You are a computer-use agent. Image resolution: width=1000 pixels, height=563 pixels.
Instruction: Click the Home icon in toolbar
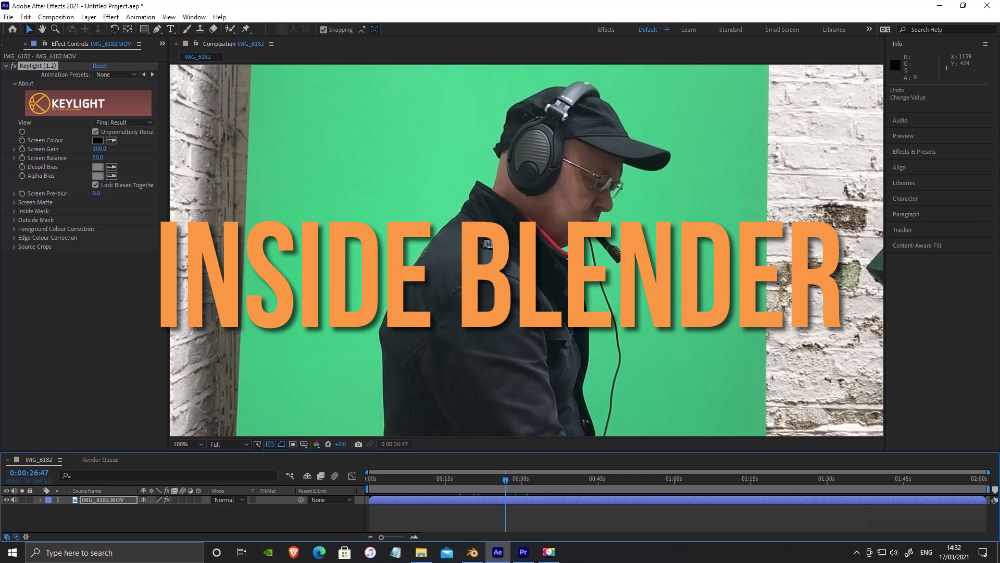coord(12,29)
